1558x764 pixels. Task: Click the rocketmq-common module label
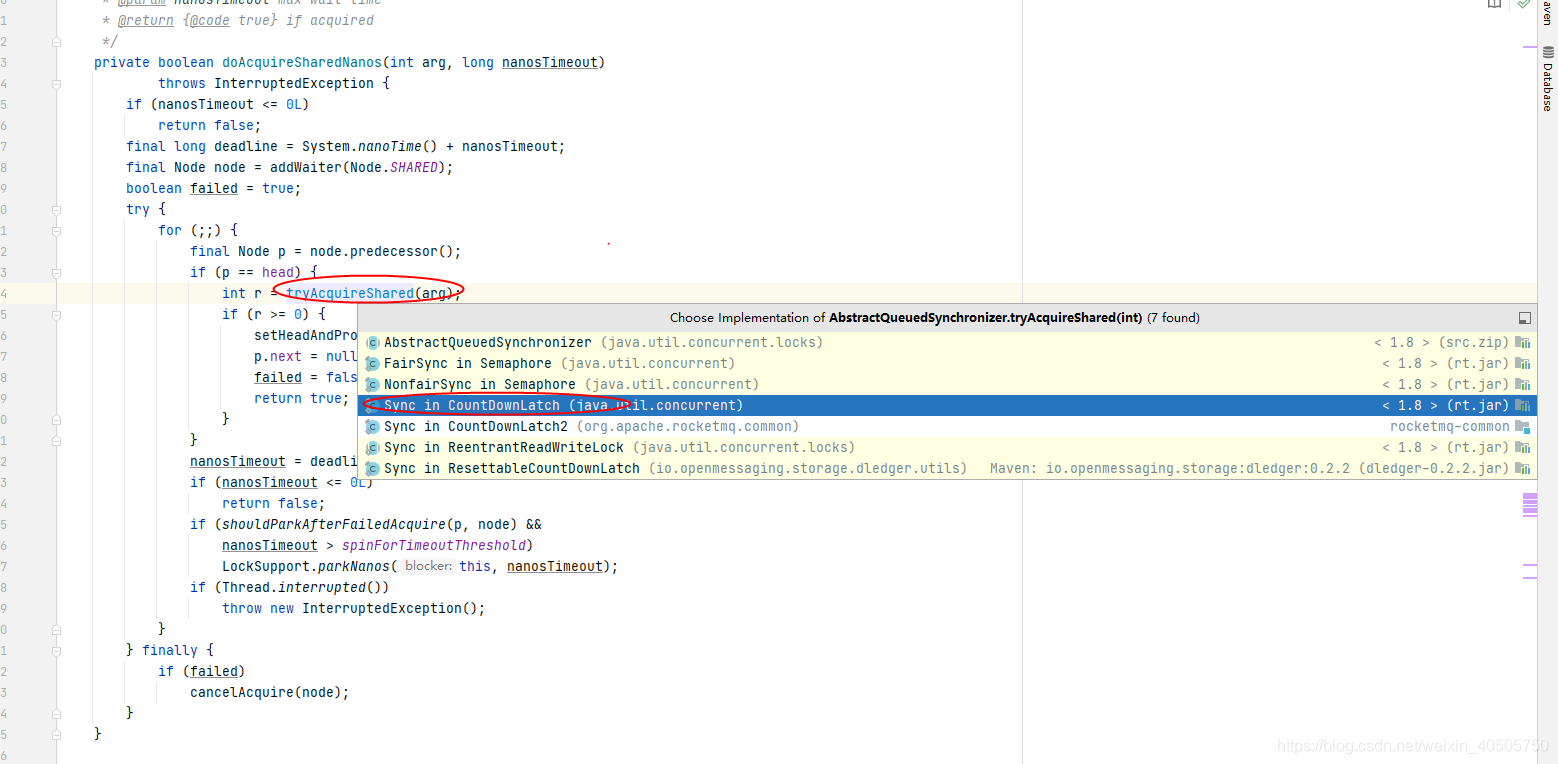1449,427
